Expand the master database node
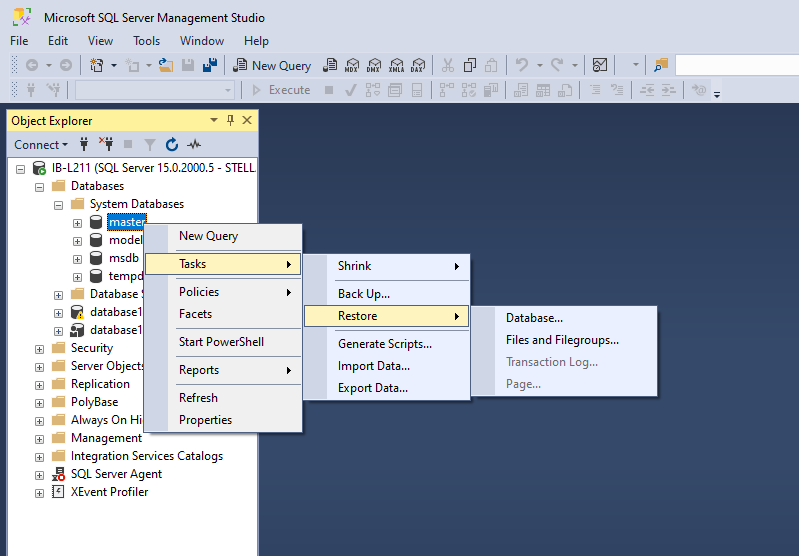Screen dimensions: 799x556 [x=77, y=223]
